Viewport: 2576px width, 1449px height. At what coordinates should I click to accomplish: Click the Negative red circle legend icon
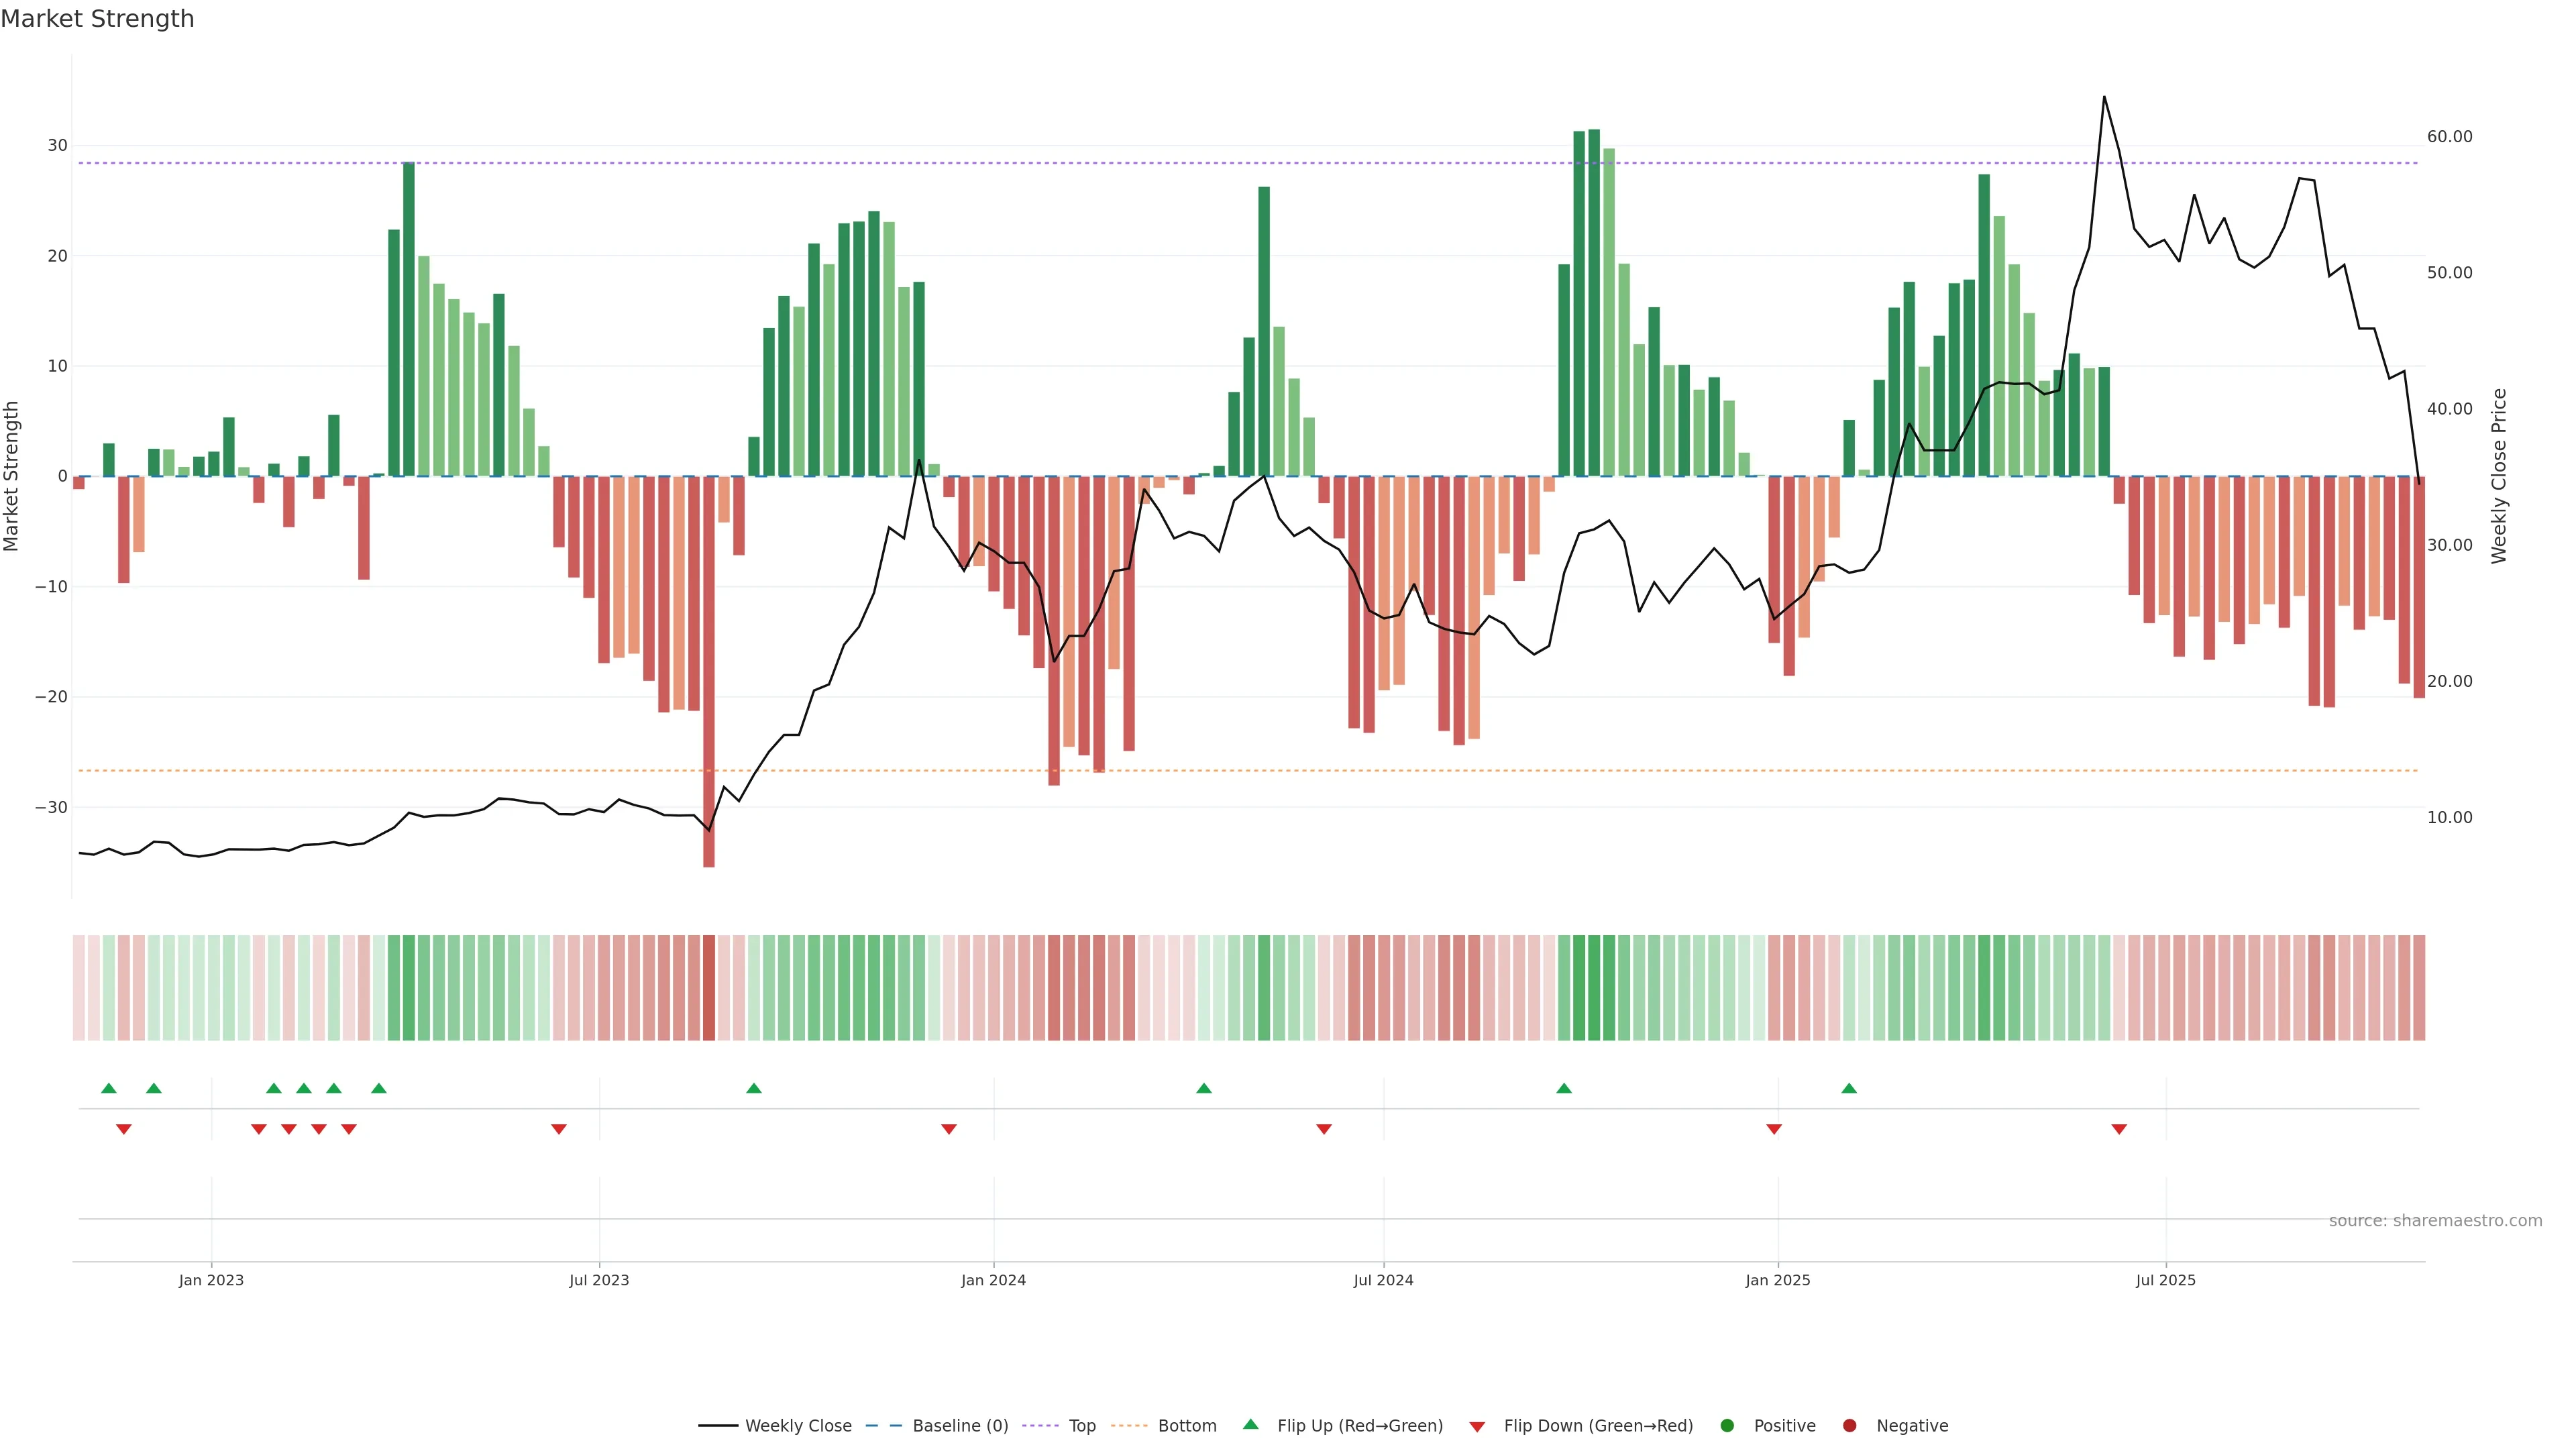pos(1849,1426)
